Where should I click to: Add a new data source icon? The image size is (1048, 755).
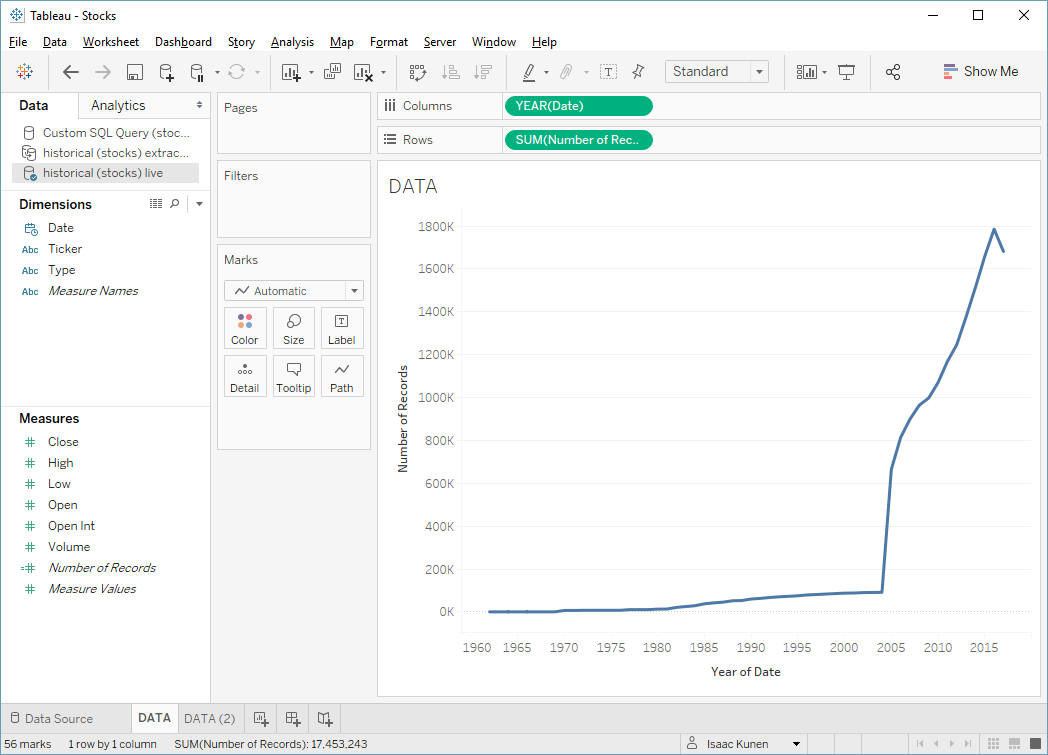(x=166, y=72)
